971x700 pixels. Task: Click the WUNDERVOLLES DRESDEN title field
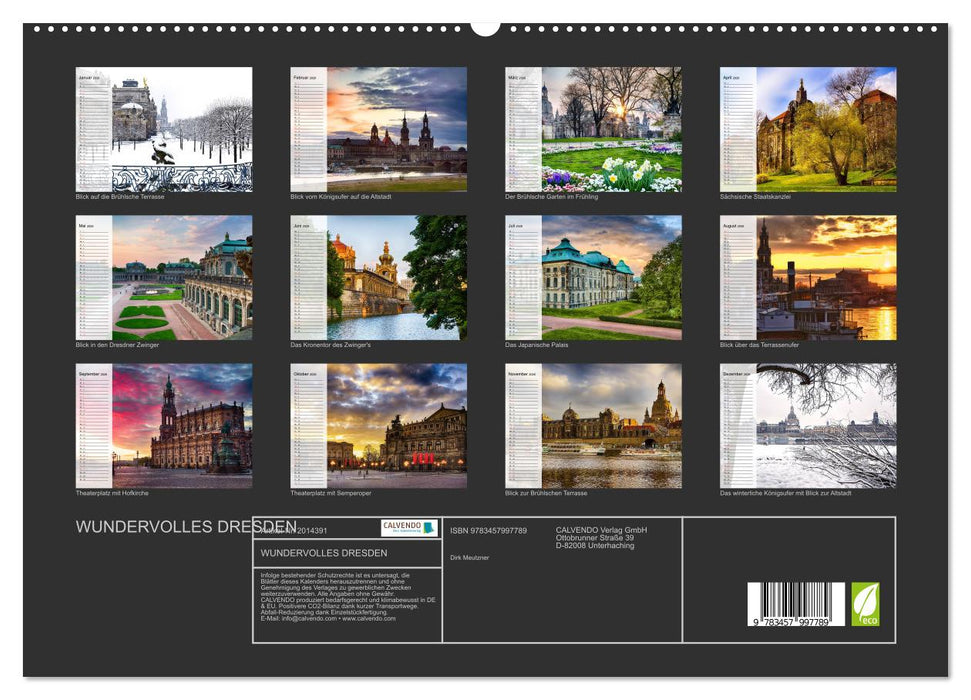325,554
